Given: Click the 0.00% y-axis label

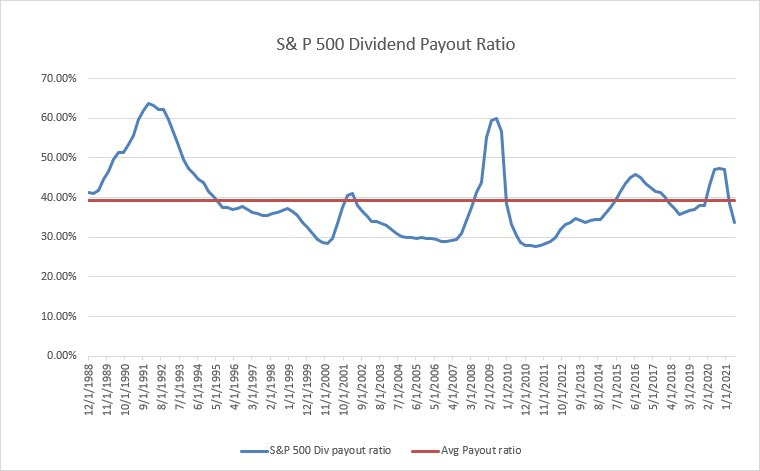Looking at the screenshot, I should point(62,356).
